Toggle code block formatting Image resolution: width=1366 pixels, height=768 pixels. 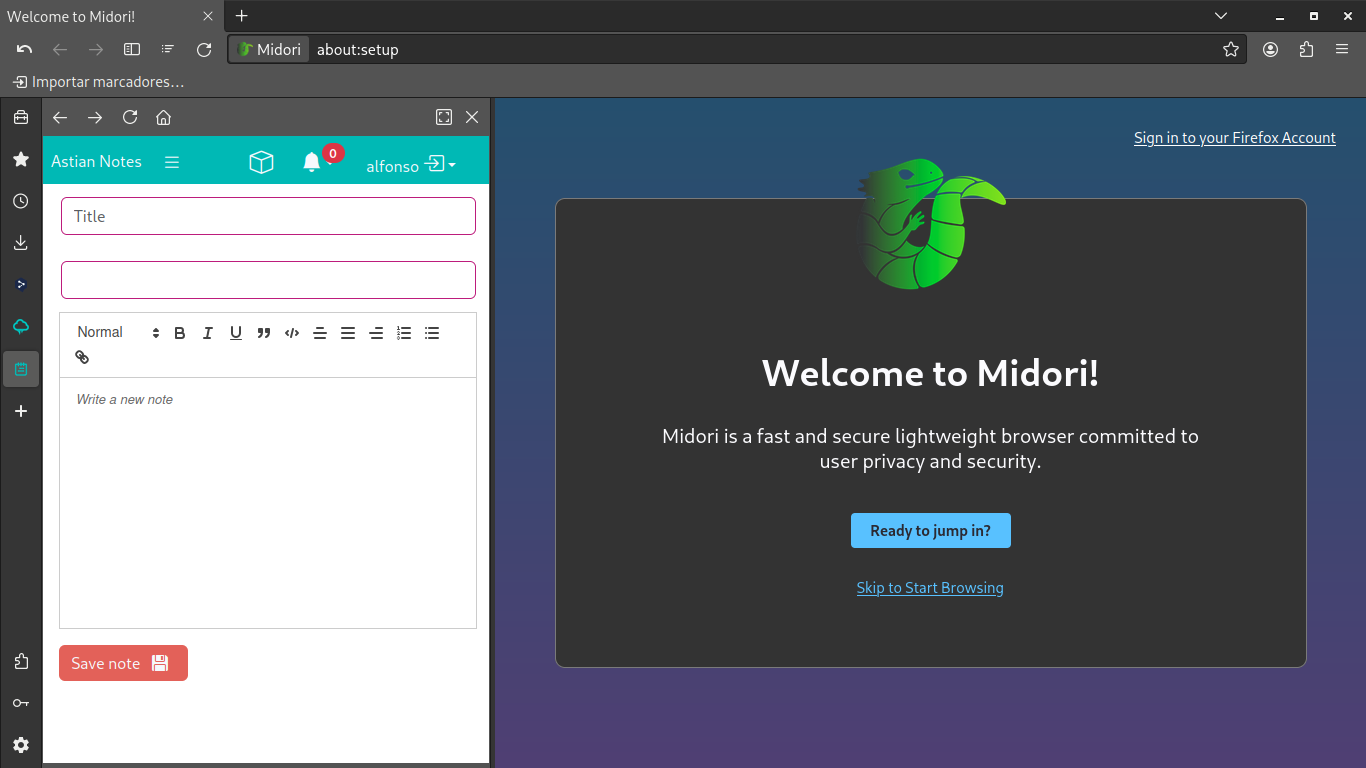(292, 333)
